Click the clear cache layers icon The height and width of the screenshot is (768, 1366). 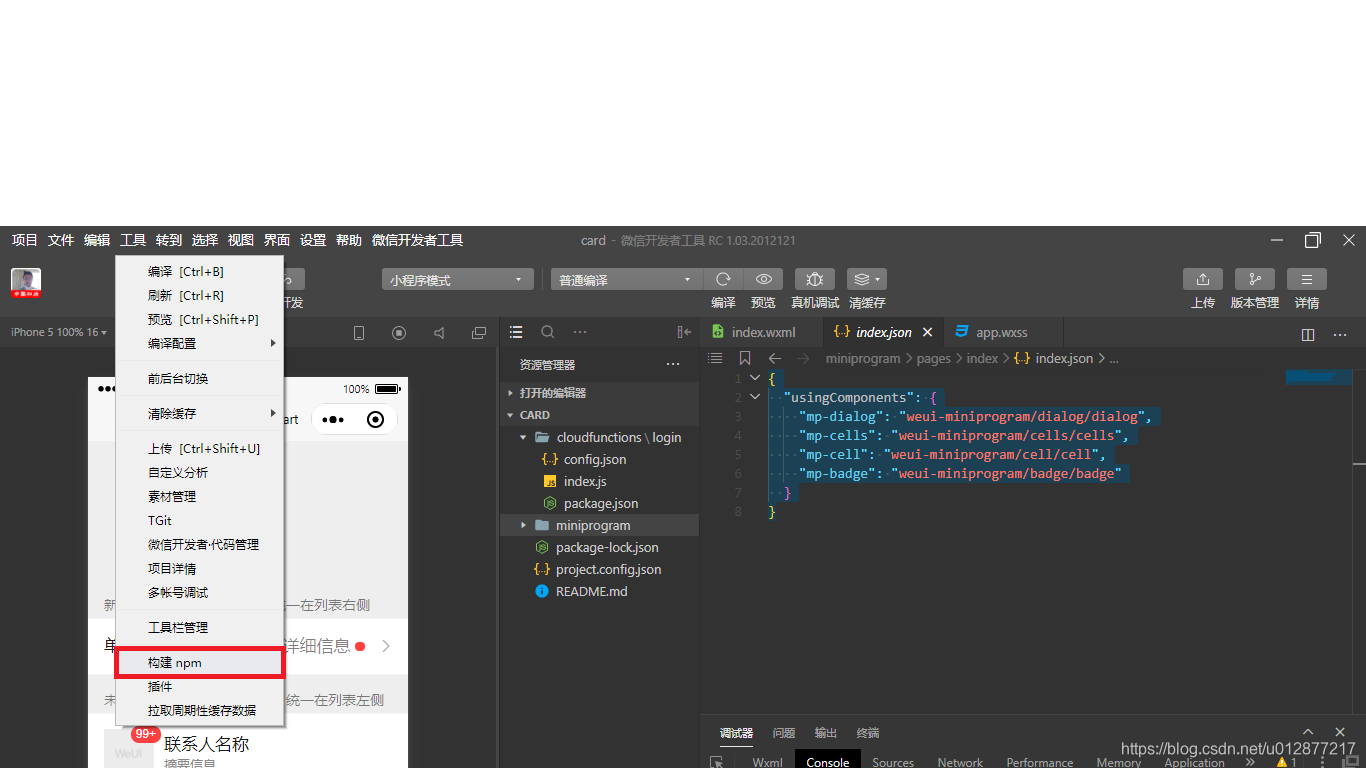point(866,280)
